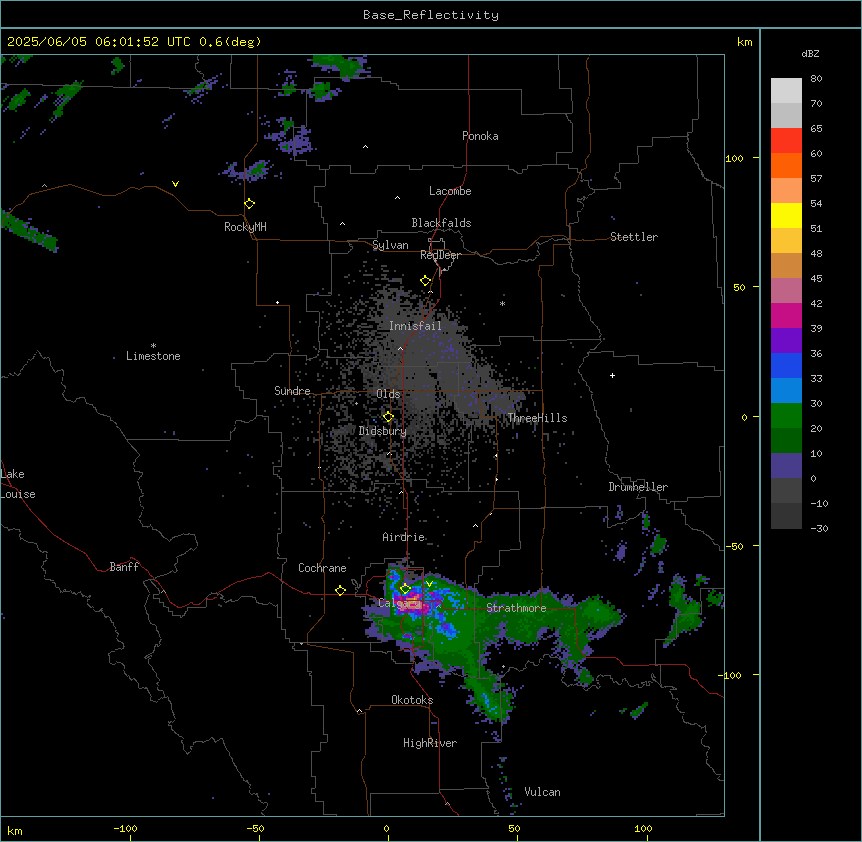Click the yellow diamond marker south of RedDeer
Screen dimensions: 862x842
tap(426, 281)
